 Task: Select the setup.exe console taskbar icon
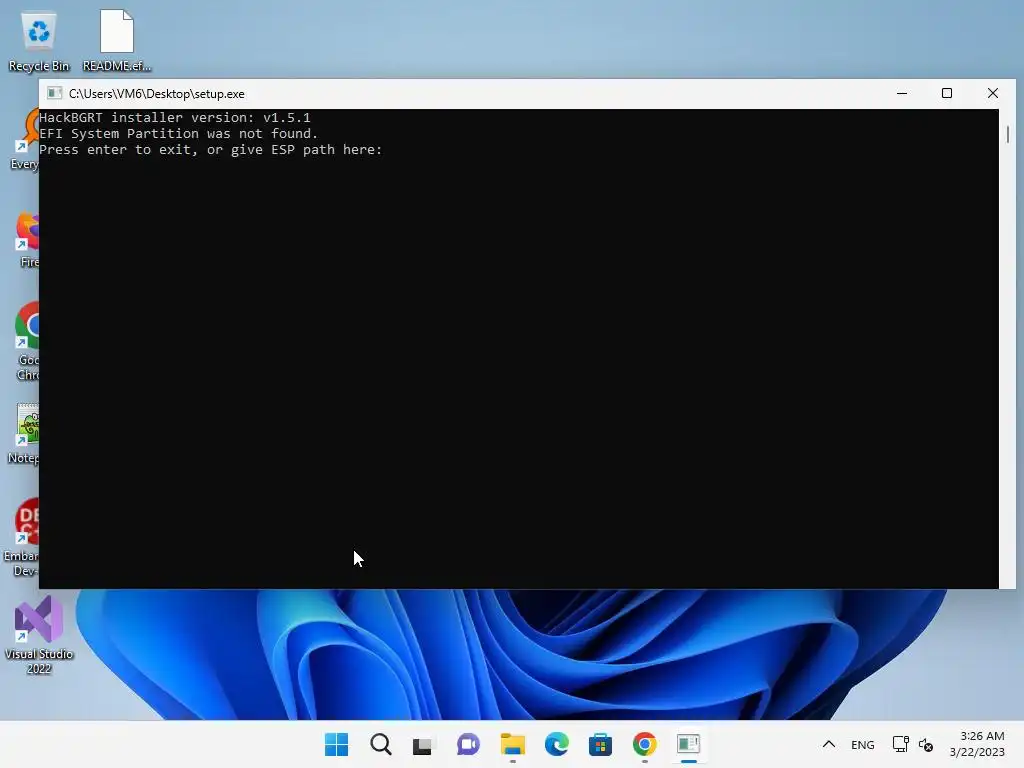point(688,744)
